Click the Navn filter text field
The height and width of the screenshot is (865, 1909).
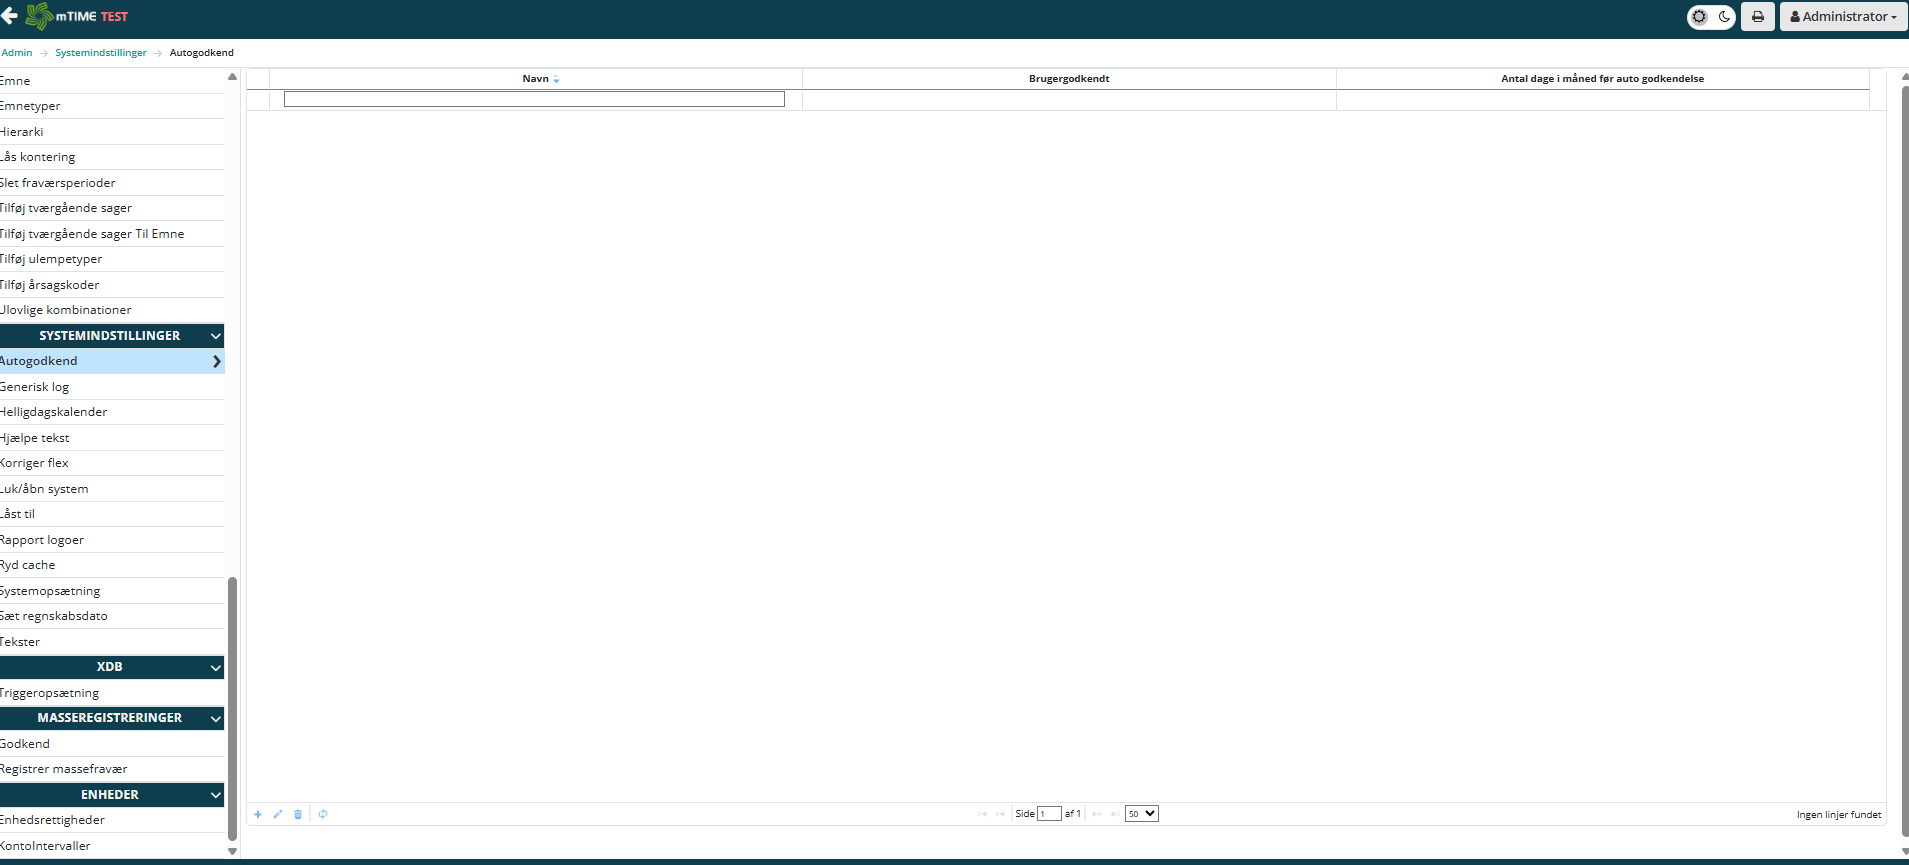[x=534, y=99]
